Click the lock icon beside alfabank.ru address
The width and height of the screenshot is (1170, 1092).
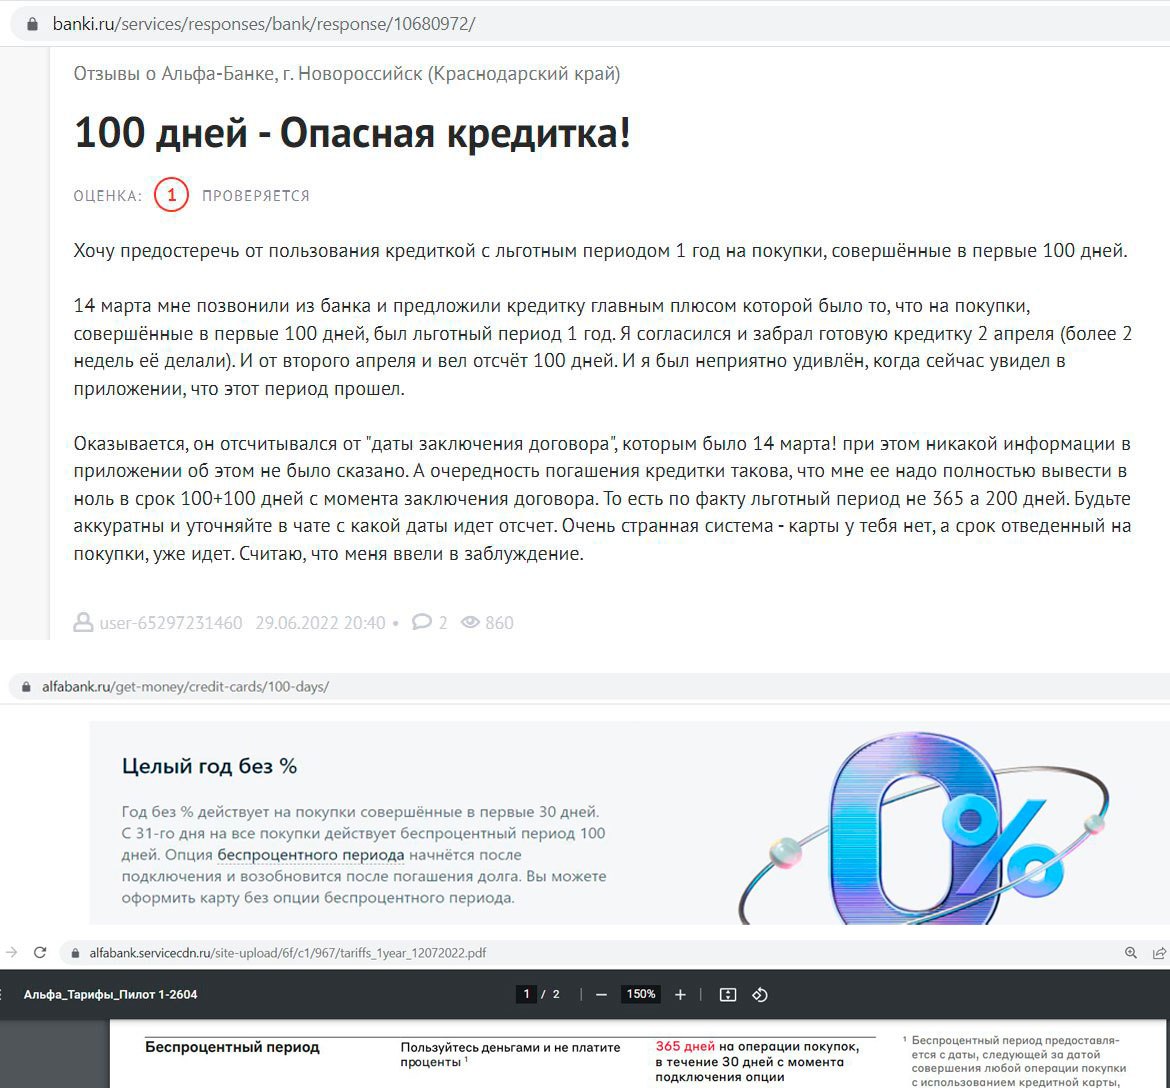click(27, 687)
